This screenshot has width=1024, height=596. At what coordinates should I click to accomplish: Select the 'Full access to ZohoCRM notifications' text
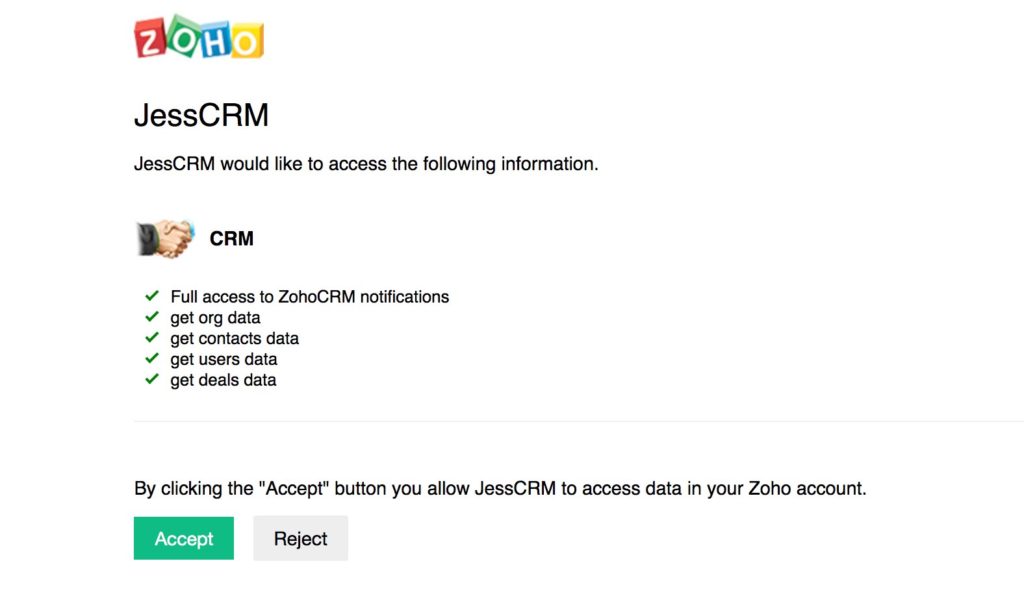tap(310, 297)
